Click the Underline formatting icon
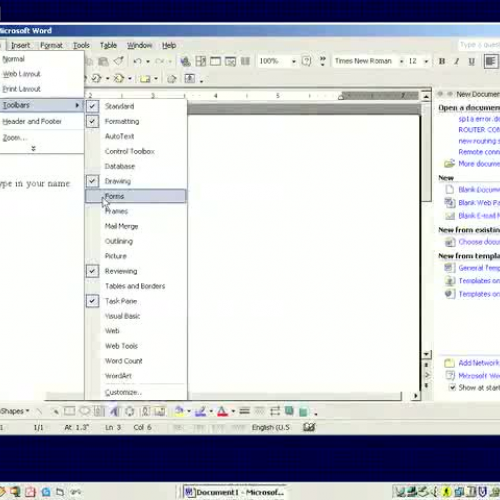Viewport: 500px width, 500px height. [471, 61]
